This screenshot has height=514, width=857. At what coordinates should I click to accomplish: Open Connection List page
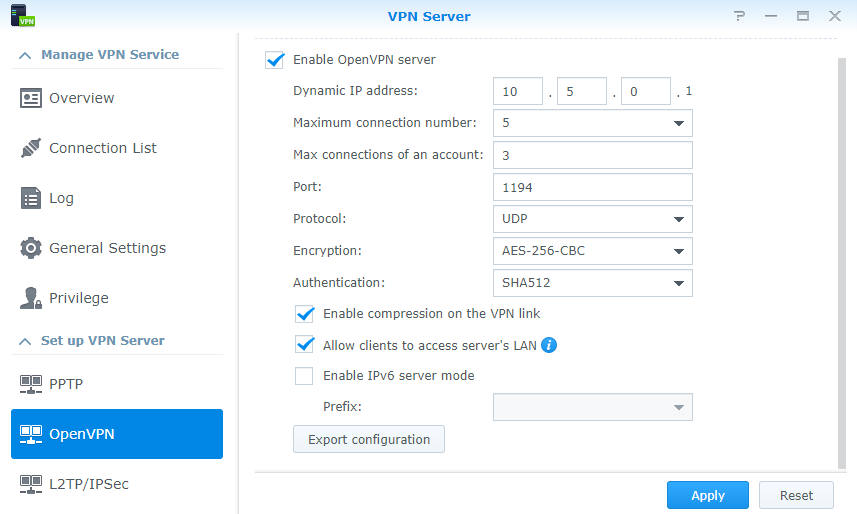pyautogui.click(x=117, y=148)
